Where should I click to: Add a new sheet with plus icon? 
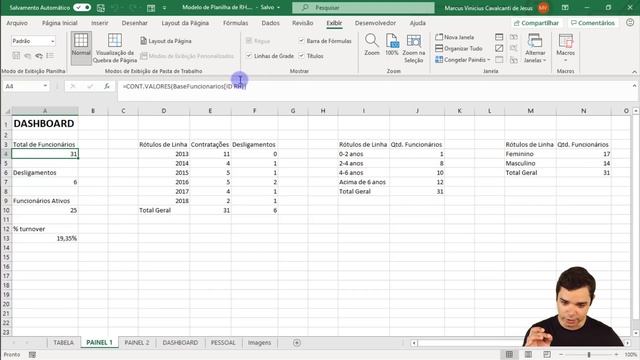(297, 343)
